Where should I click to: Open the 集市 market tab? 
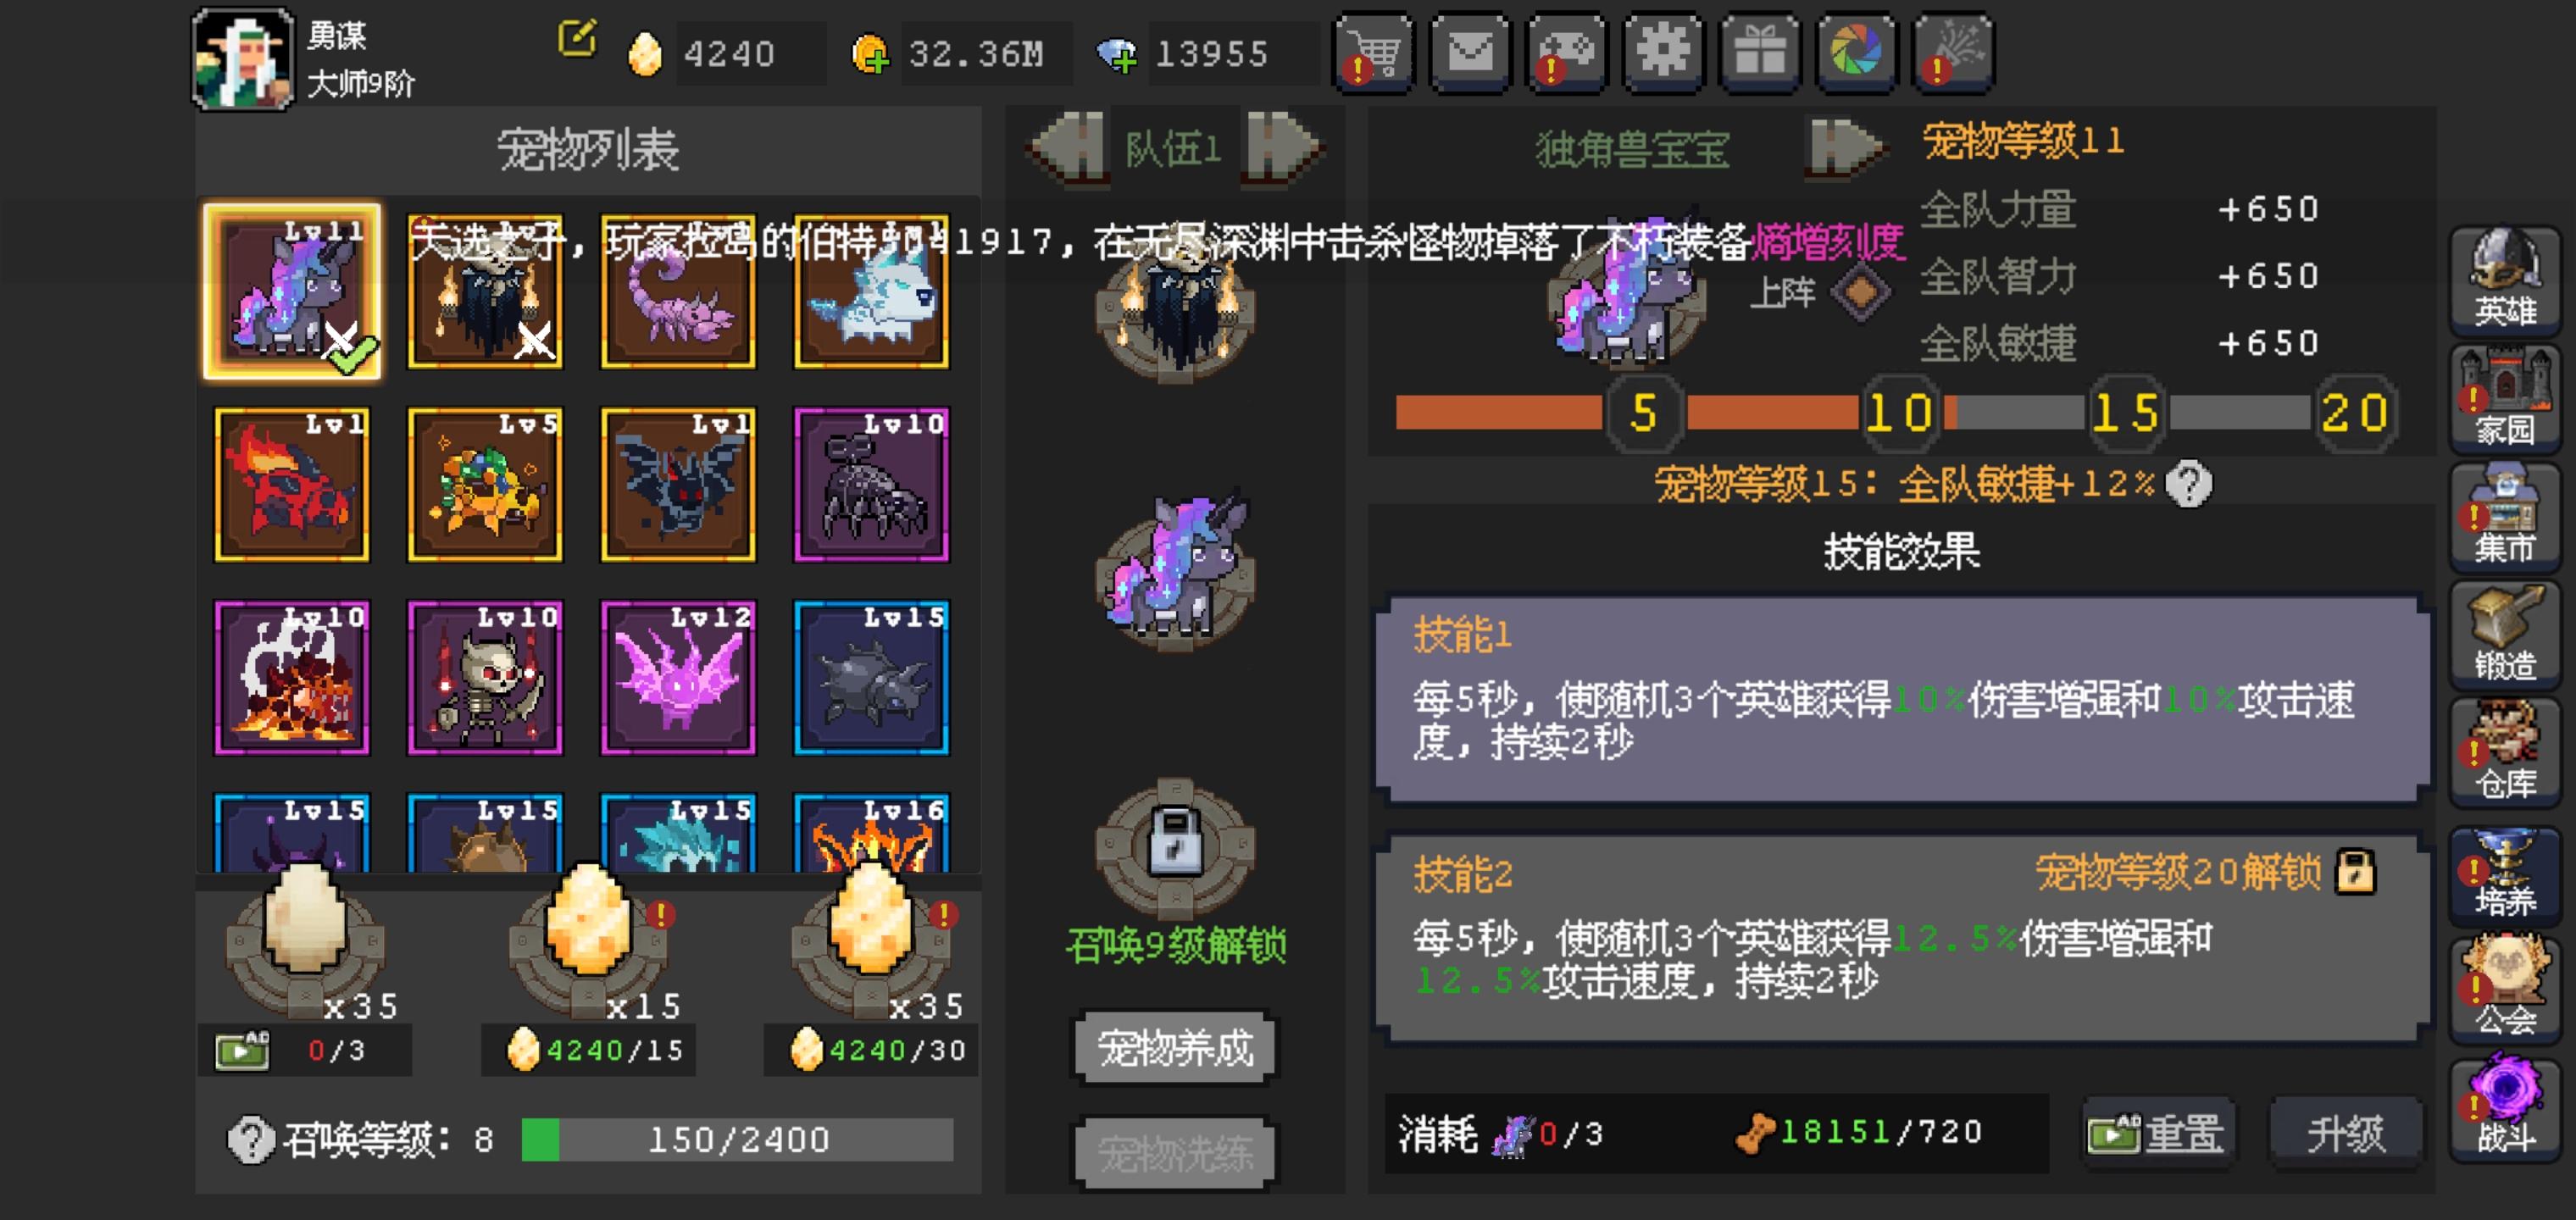[2504, 516]
